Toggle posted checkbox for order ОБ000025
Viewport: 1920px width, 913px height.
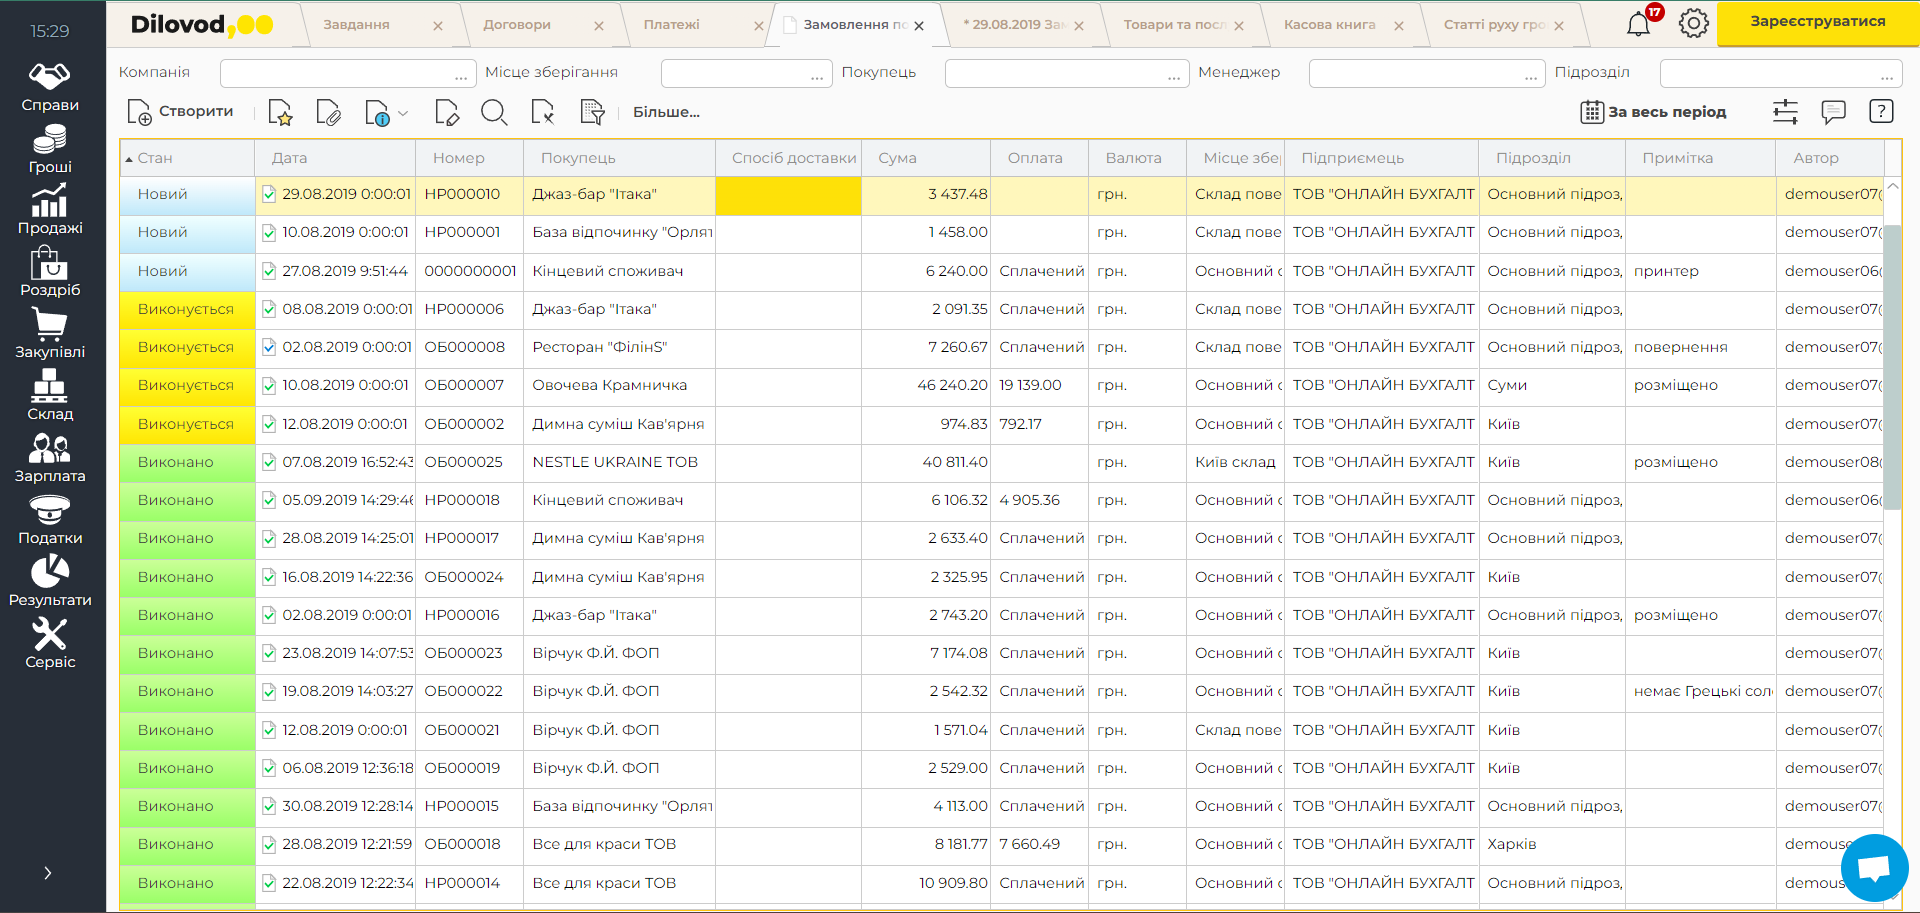[x=269, y=462]
